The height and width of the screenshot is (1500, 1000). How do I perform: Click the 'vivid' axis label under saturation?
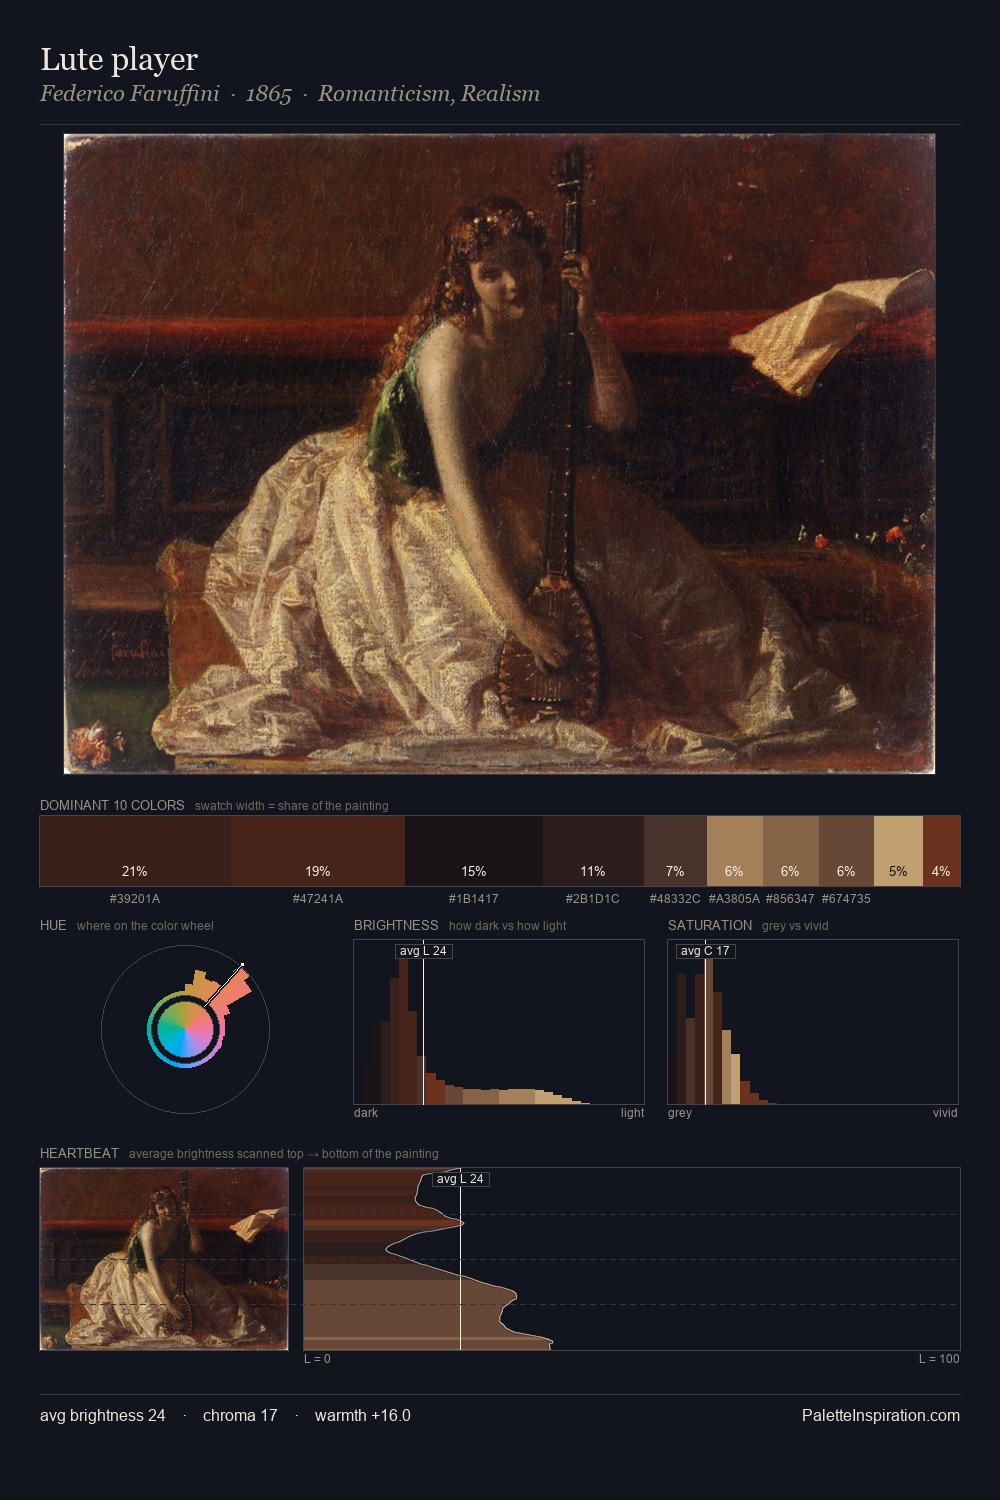pos(945,1113)
